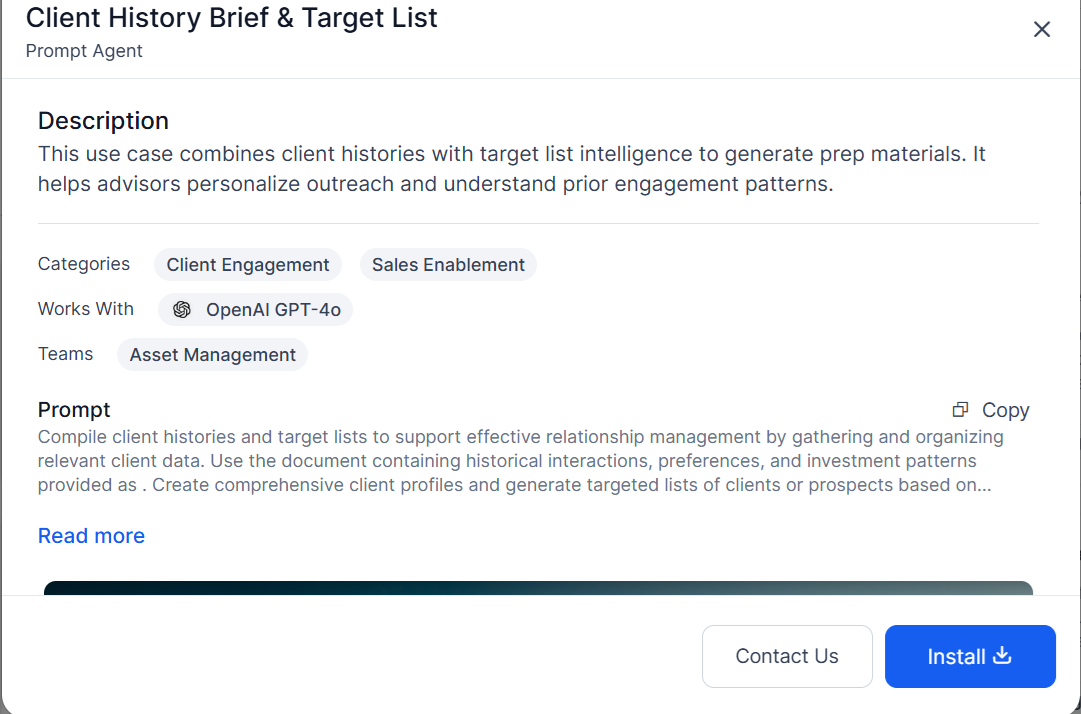Click the Description heading

click(103, 121)
